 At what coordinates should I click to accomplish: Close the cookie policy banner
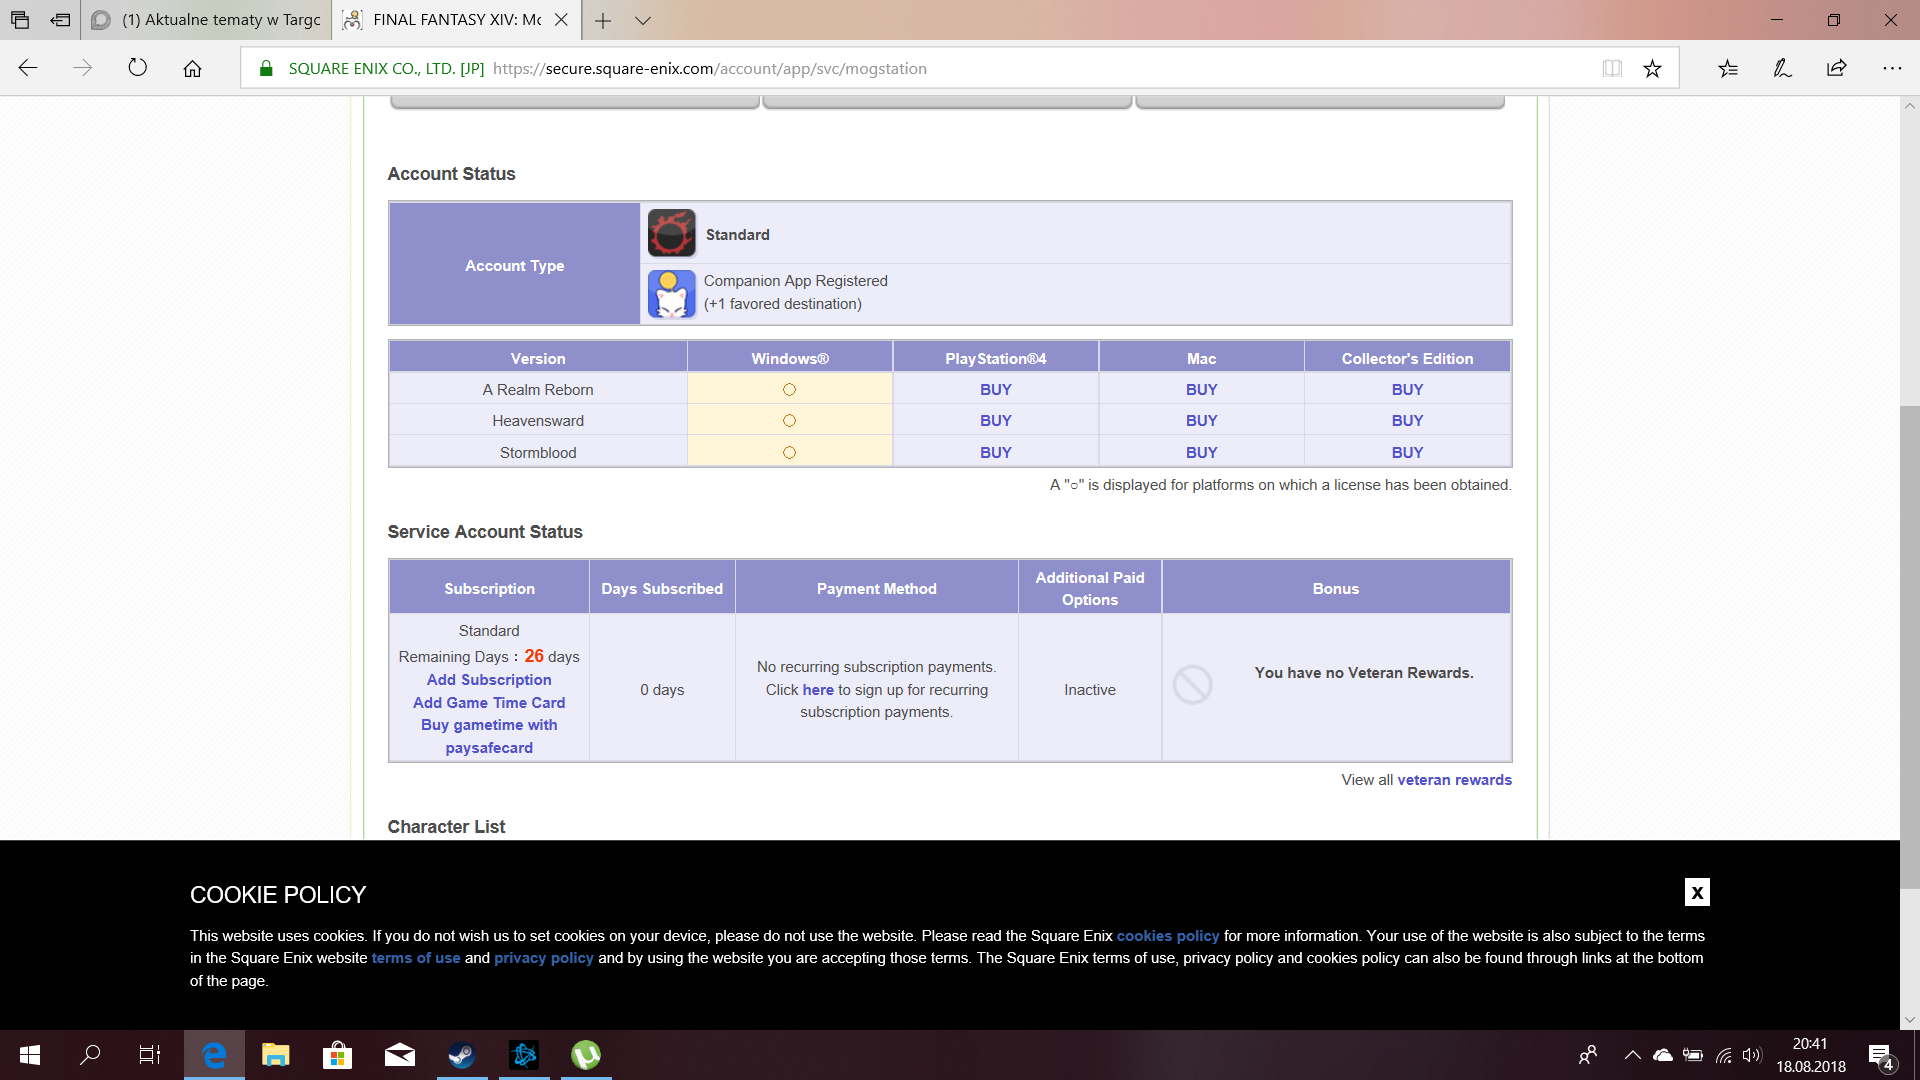point(1697,892)
